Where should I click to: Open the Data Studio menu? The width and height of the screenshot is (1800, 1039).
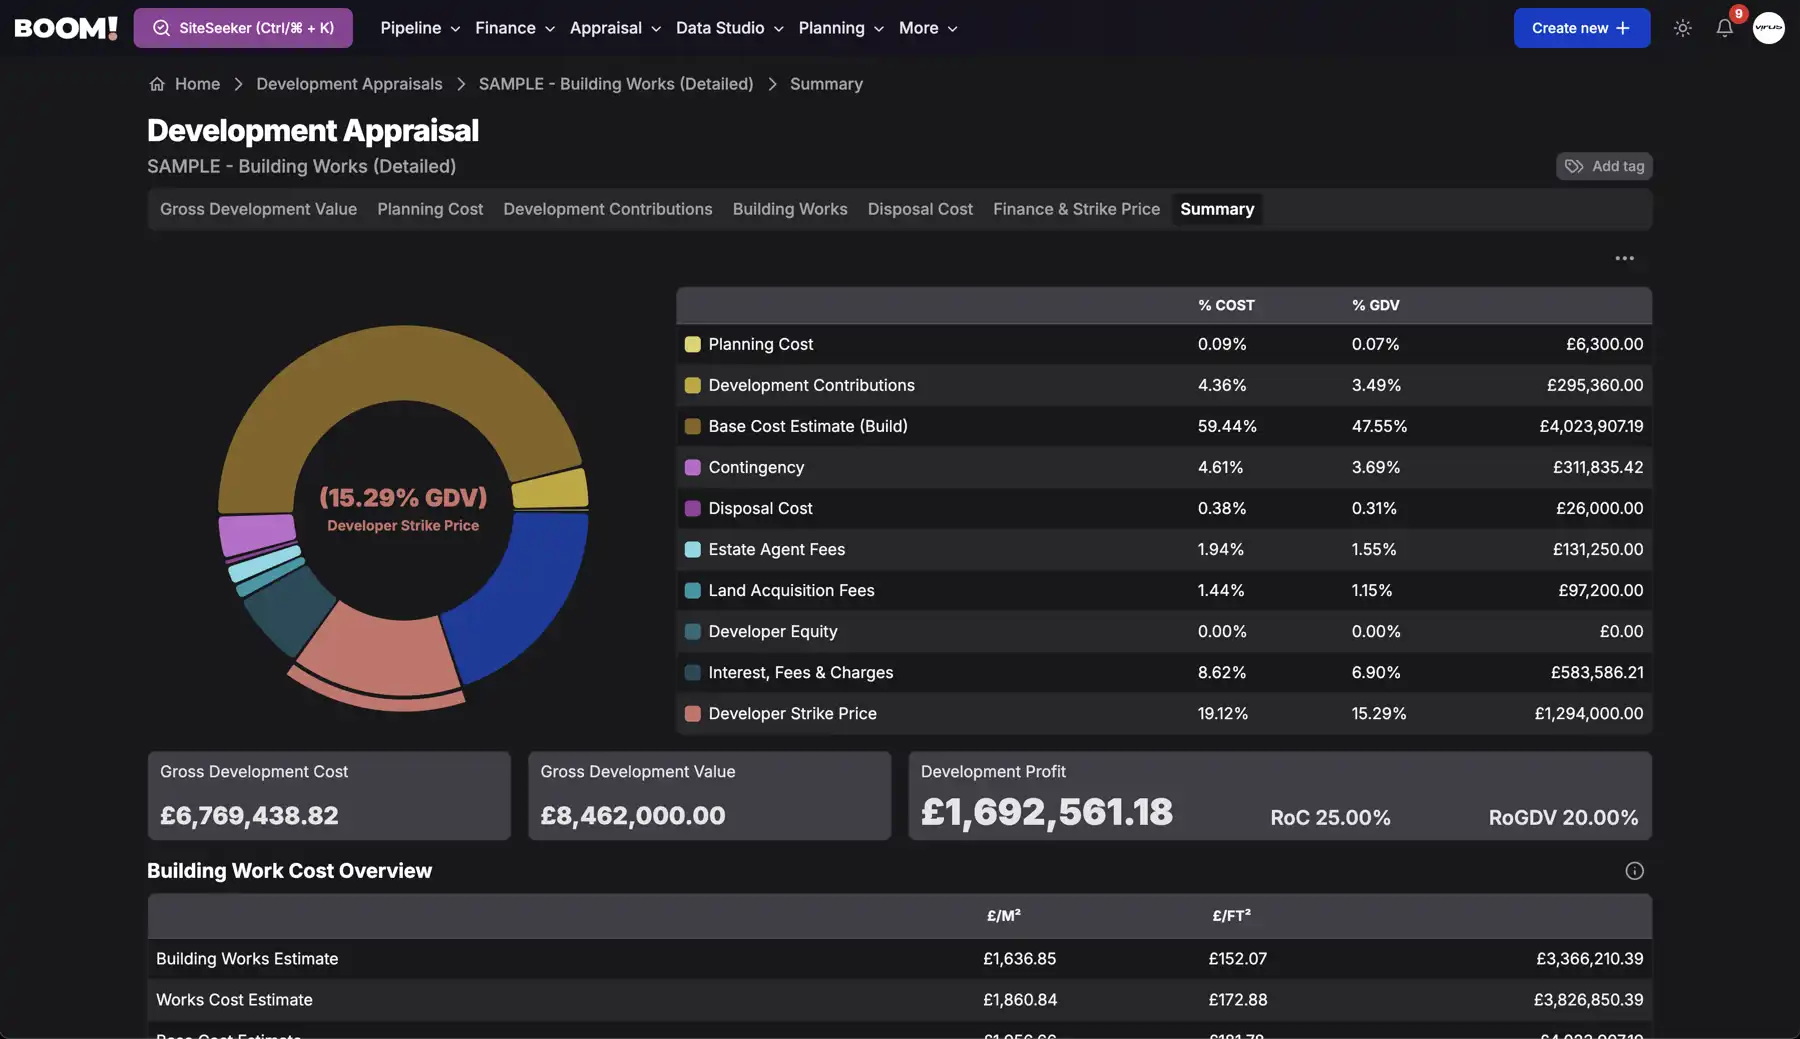[729, 28]
